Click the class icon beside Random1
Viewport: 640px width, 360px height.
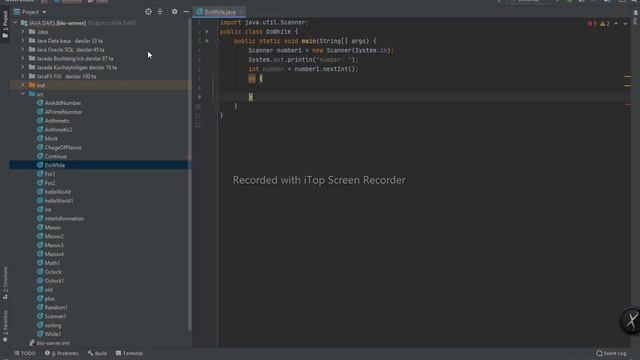(x=40, y=307)
